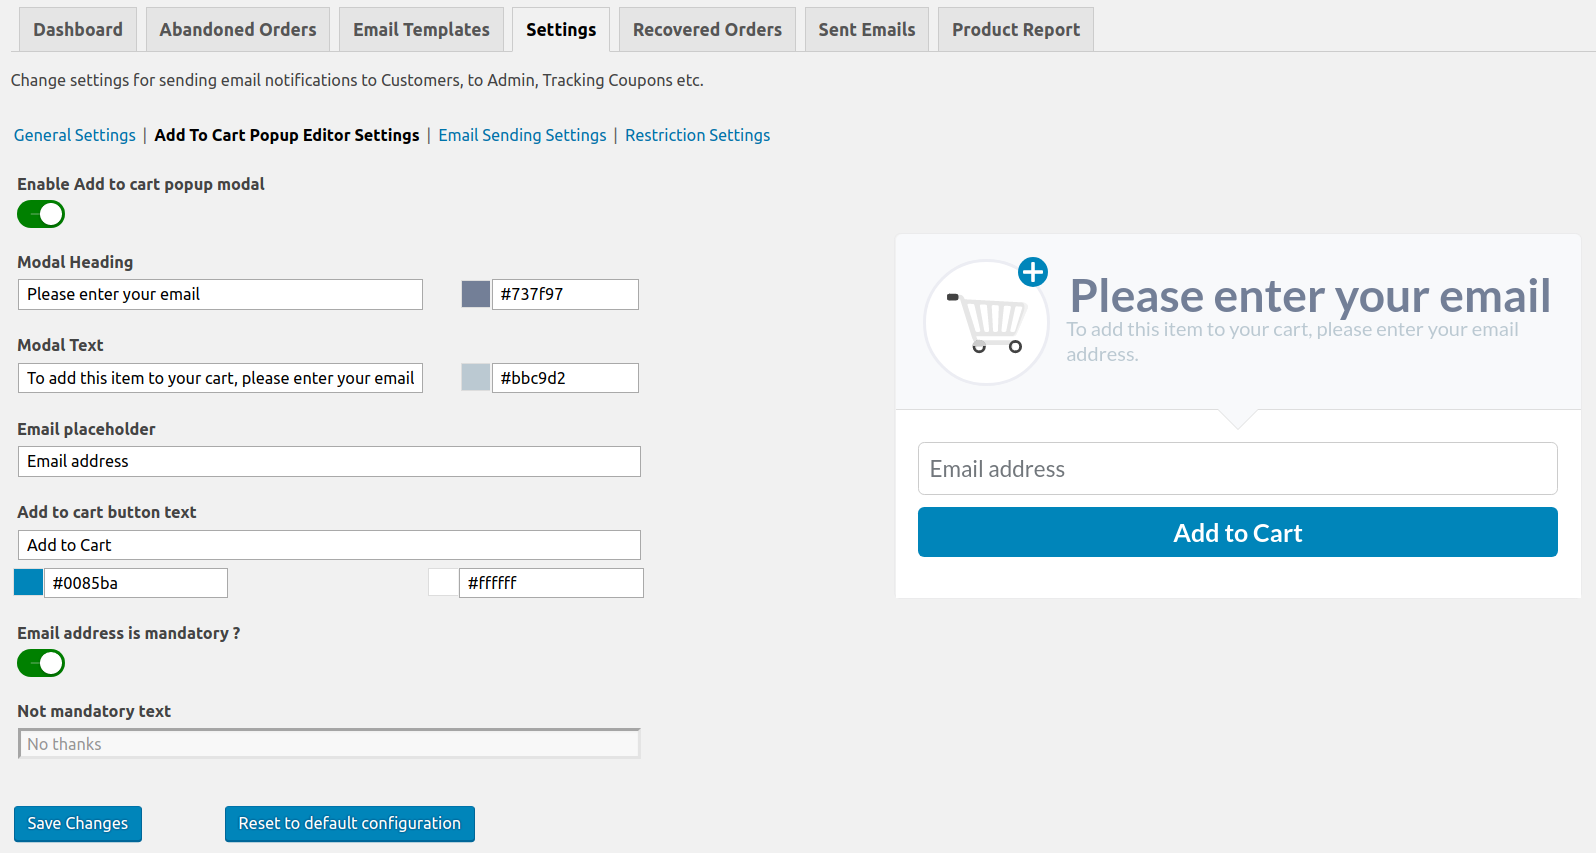Open the blue button background color swatch

[28, 582]
